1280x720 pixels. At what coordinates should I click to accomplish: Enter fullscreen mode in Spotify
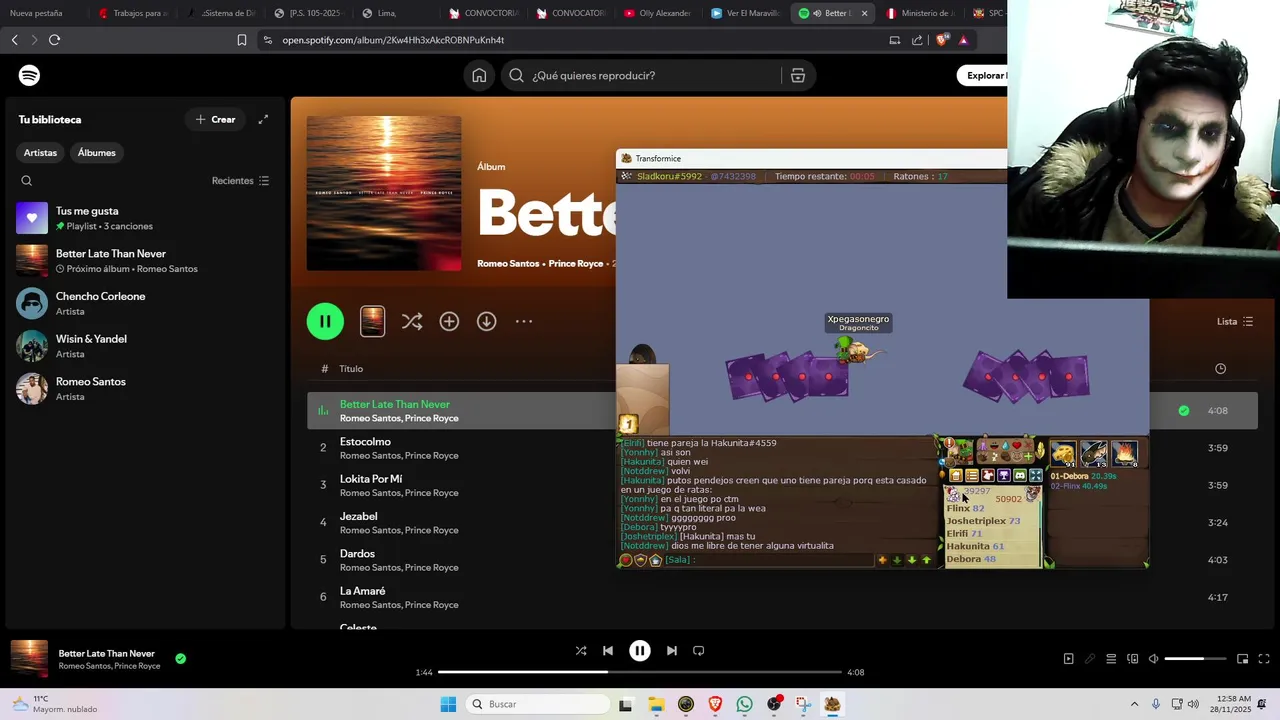[1264, 659]
